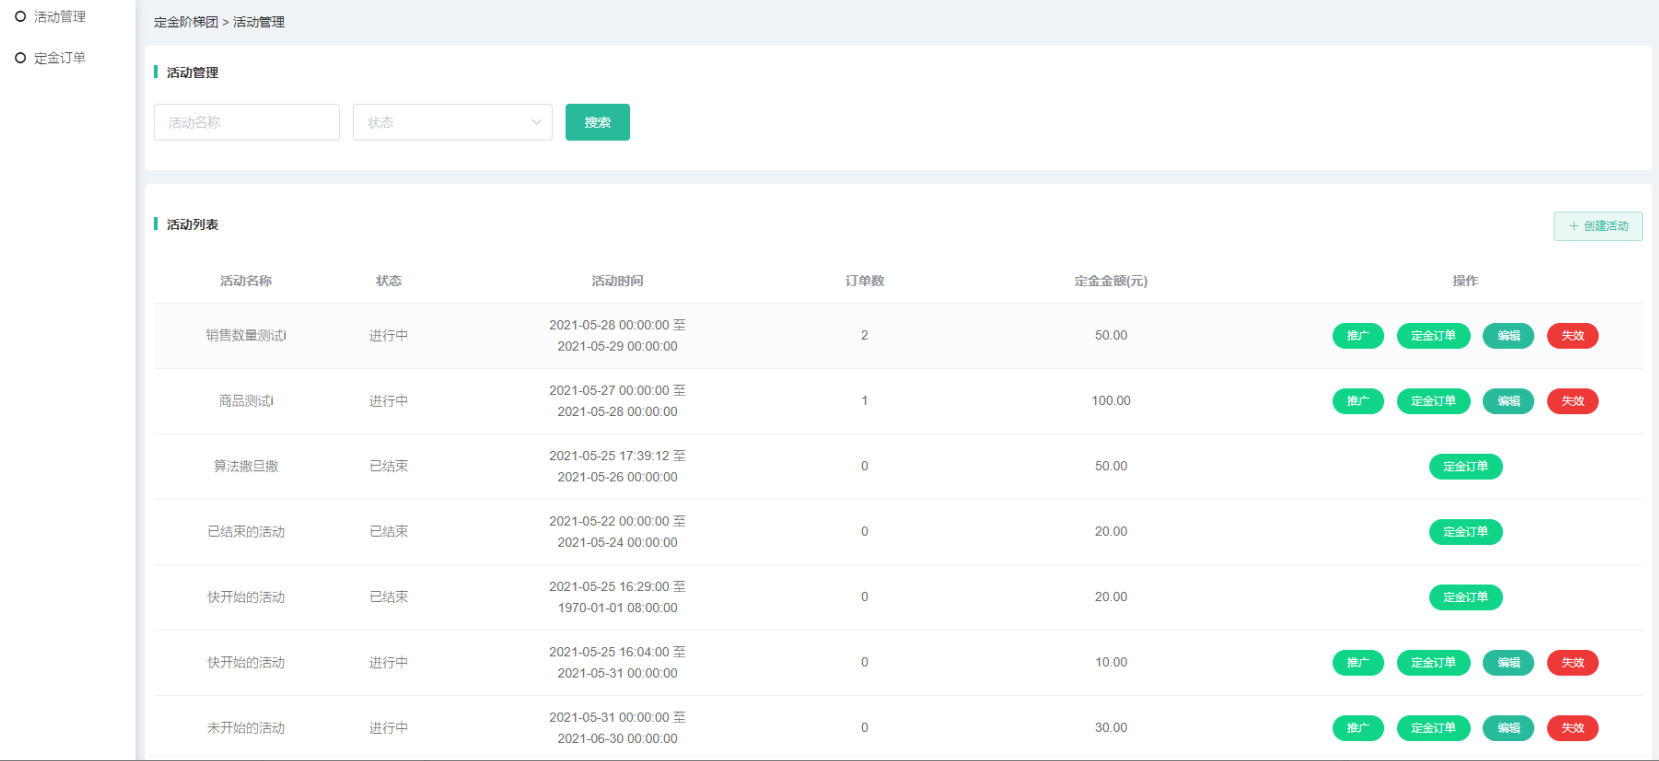The width and height of the screenshot is (1659, 761).
Task: Click red 失效 for the 销售数量测试 activity
Action: pyautogui.click(x=1572, y=336)
